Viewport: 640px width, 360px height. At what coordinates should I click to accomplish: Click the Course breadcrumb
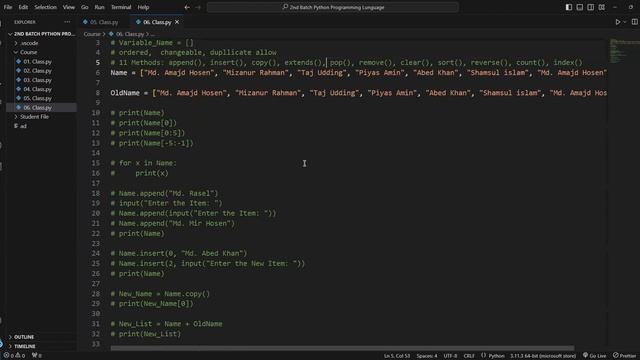92,34
